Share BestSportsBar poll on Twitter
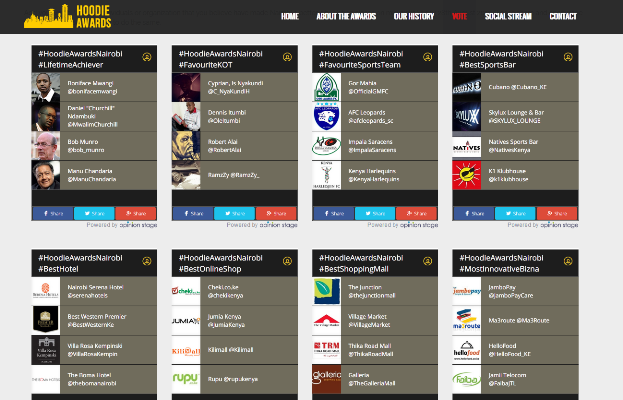The width and height of the screenshot is (623, 400). [x=515, y=213]
